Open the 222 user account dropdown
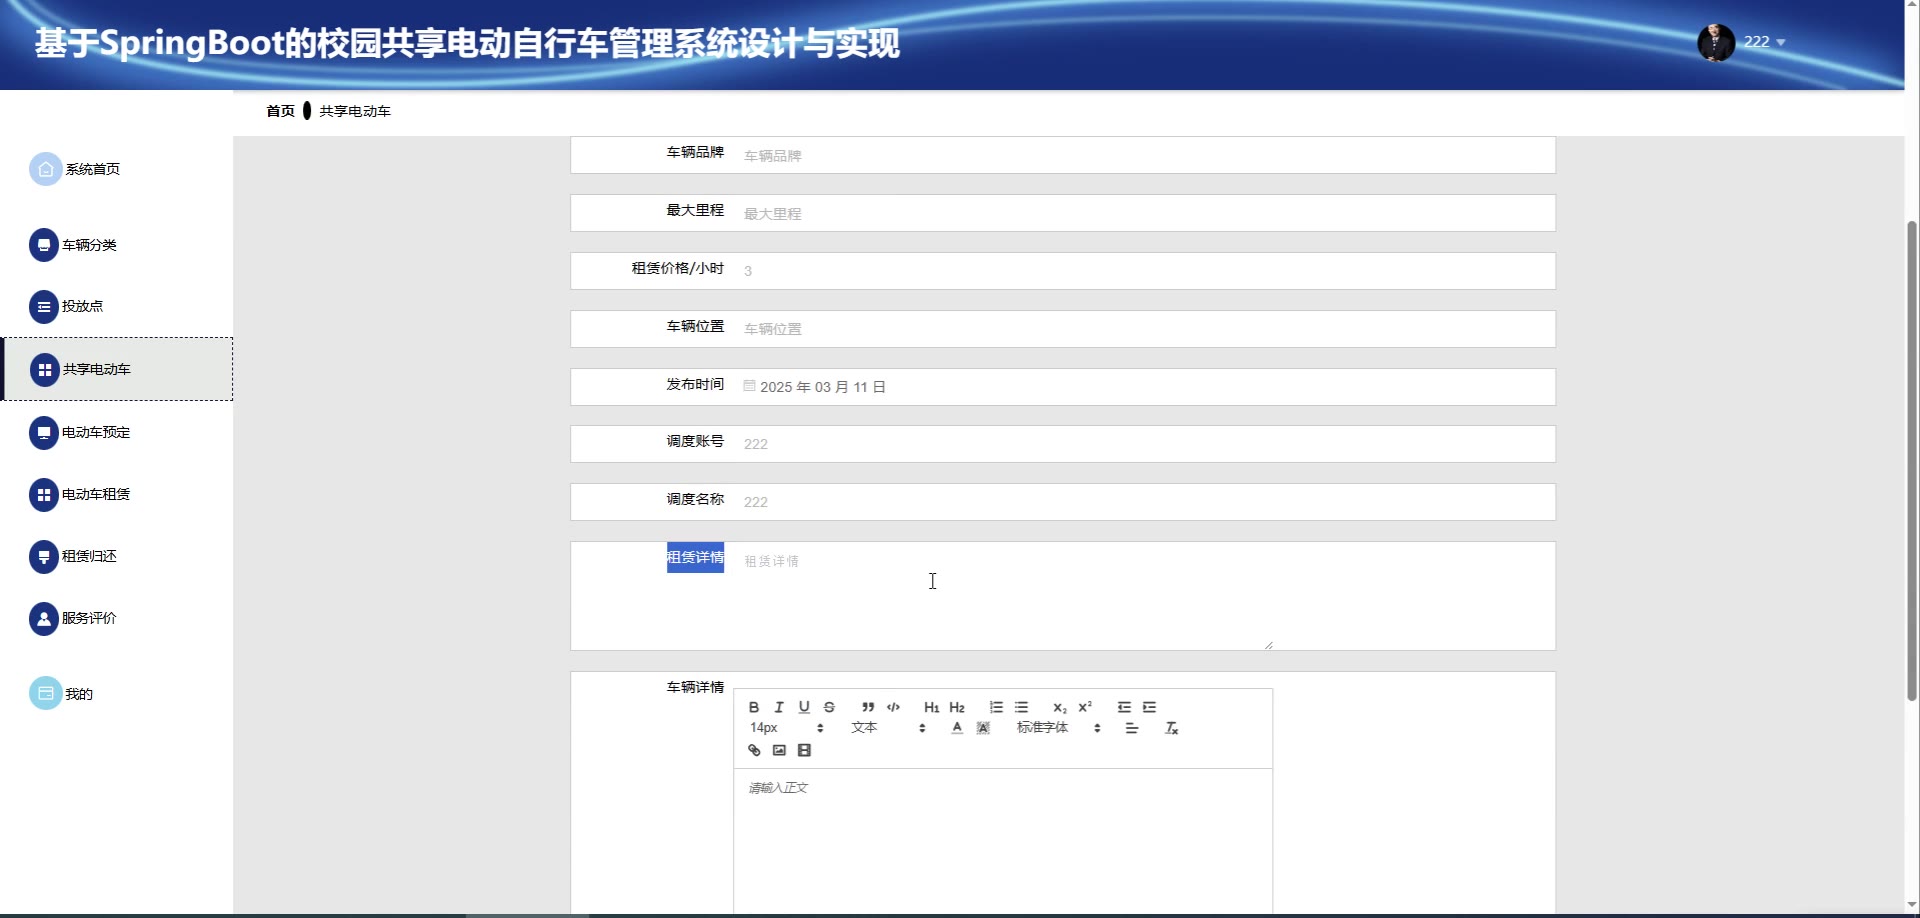The width and height of the screenshot is (1920, 918). tap(1764, 42)
